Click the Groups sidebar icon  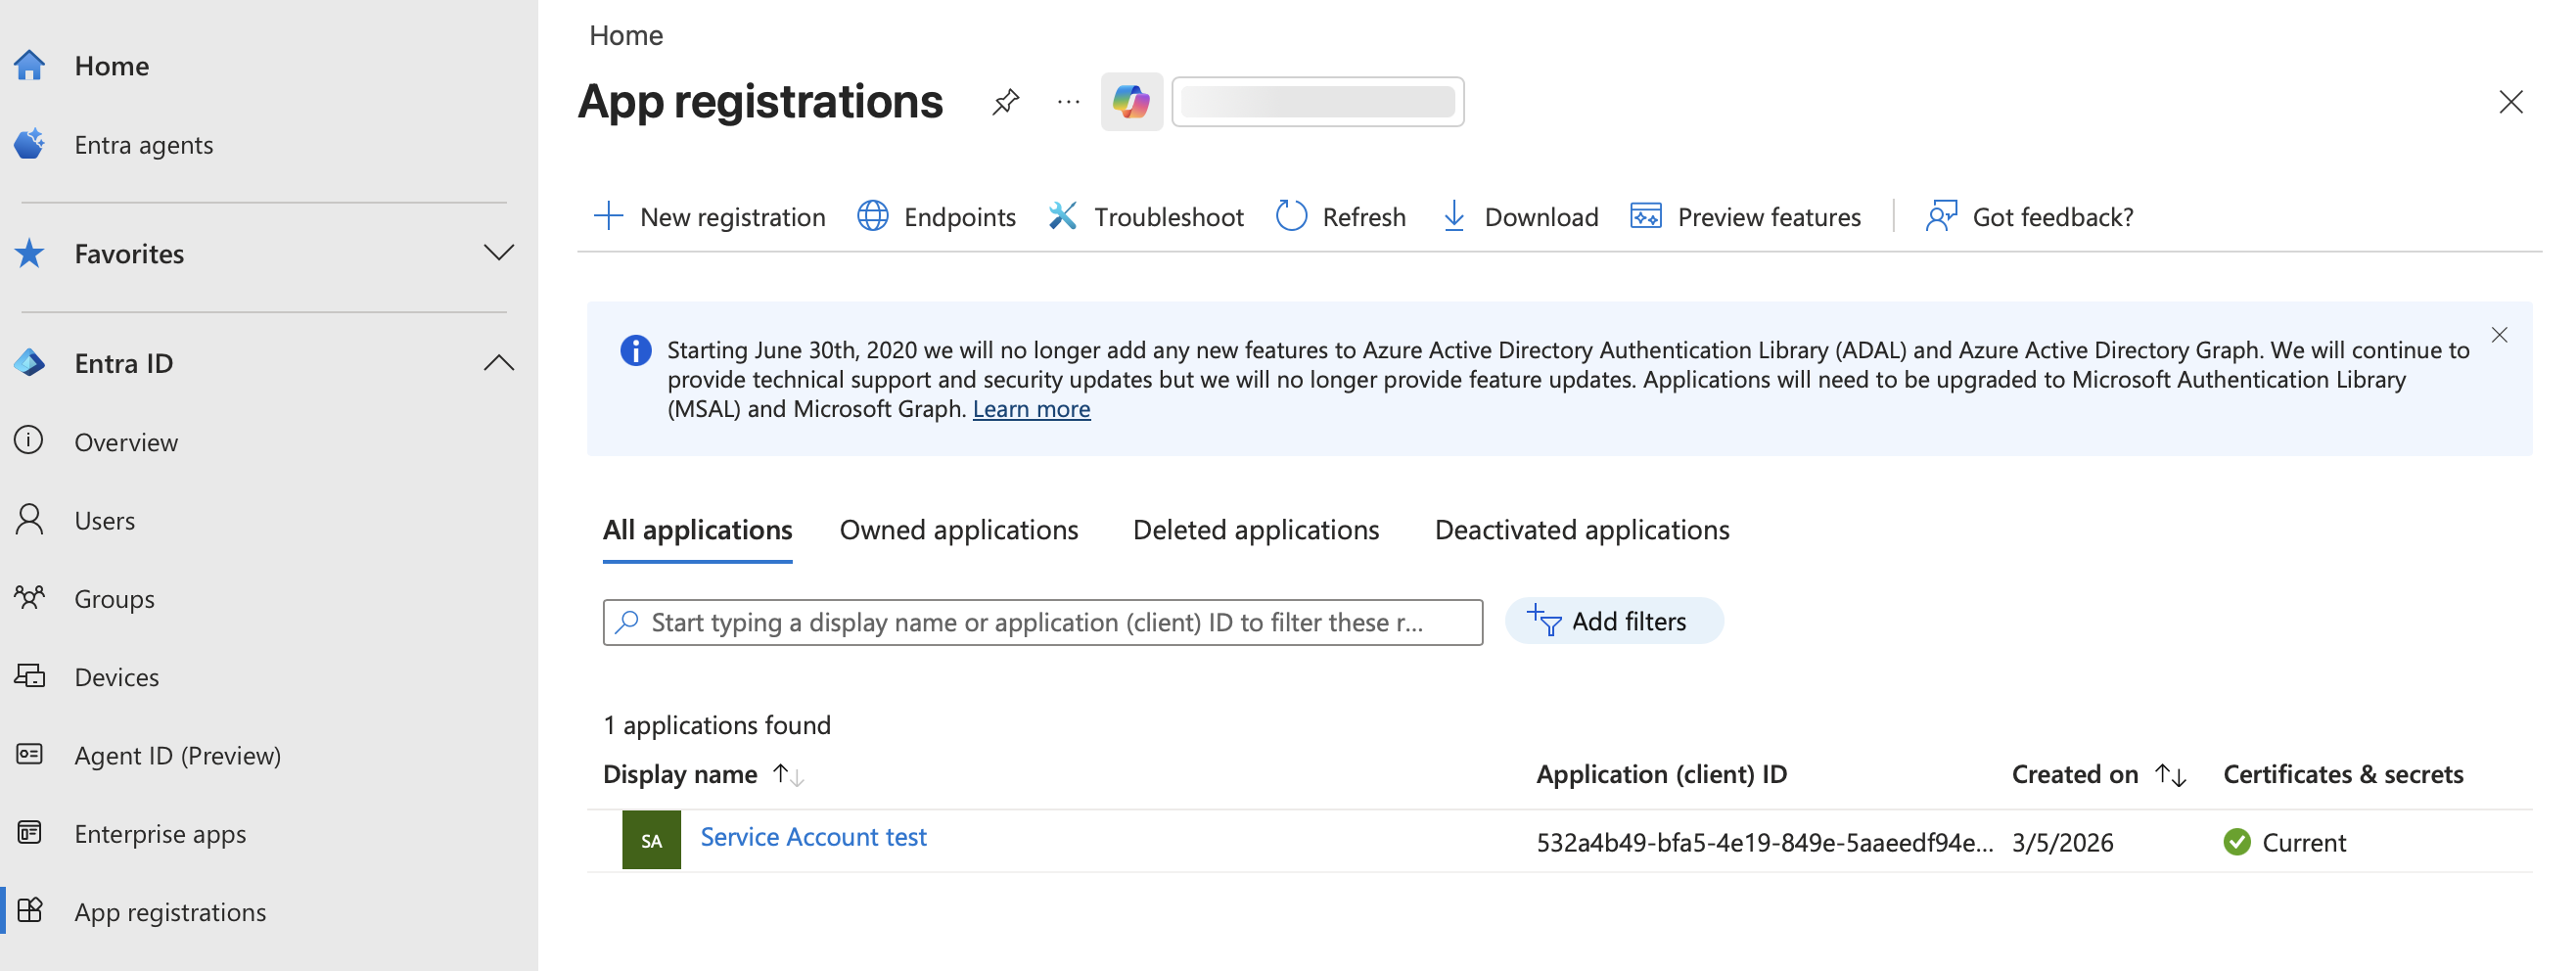30,597
